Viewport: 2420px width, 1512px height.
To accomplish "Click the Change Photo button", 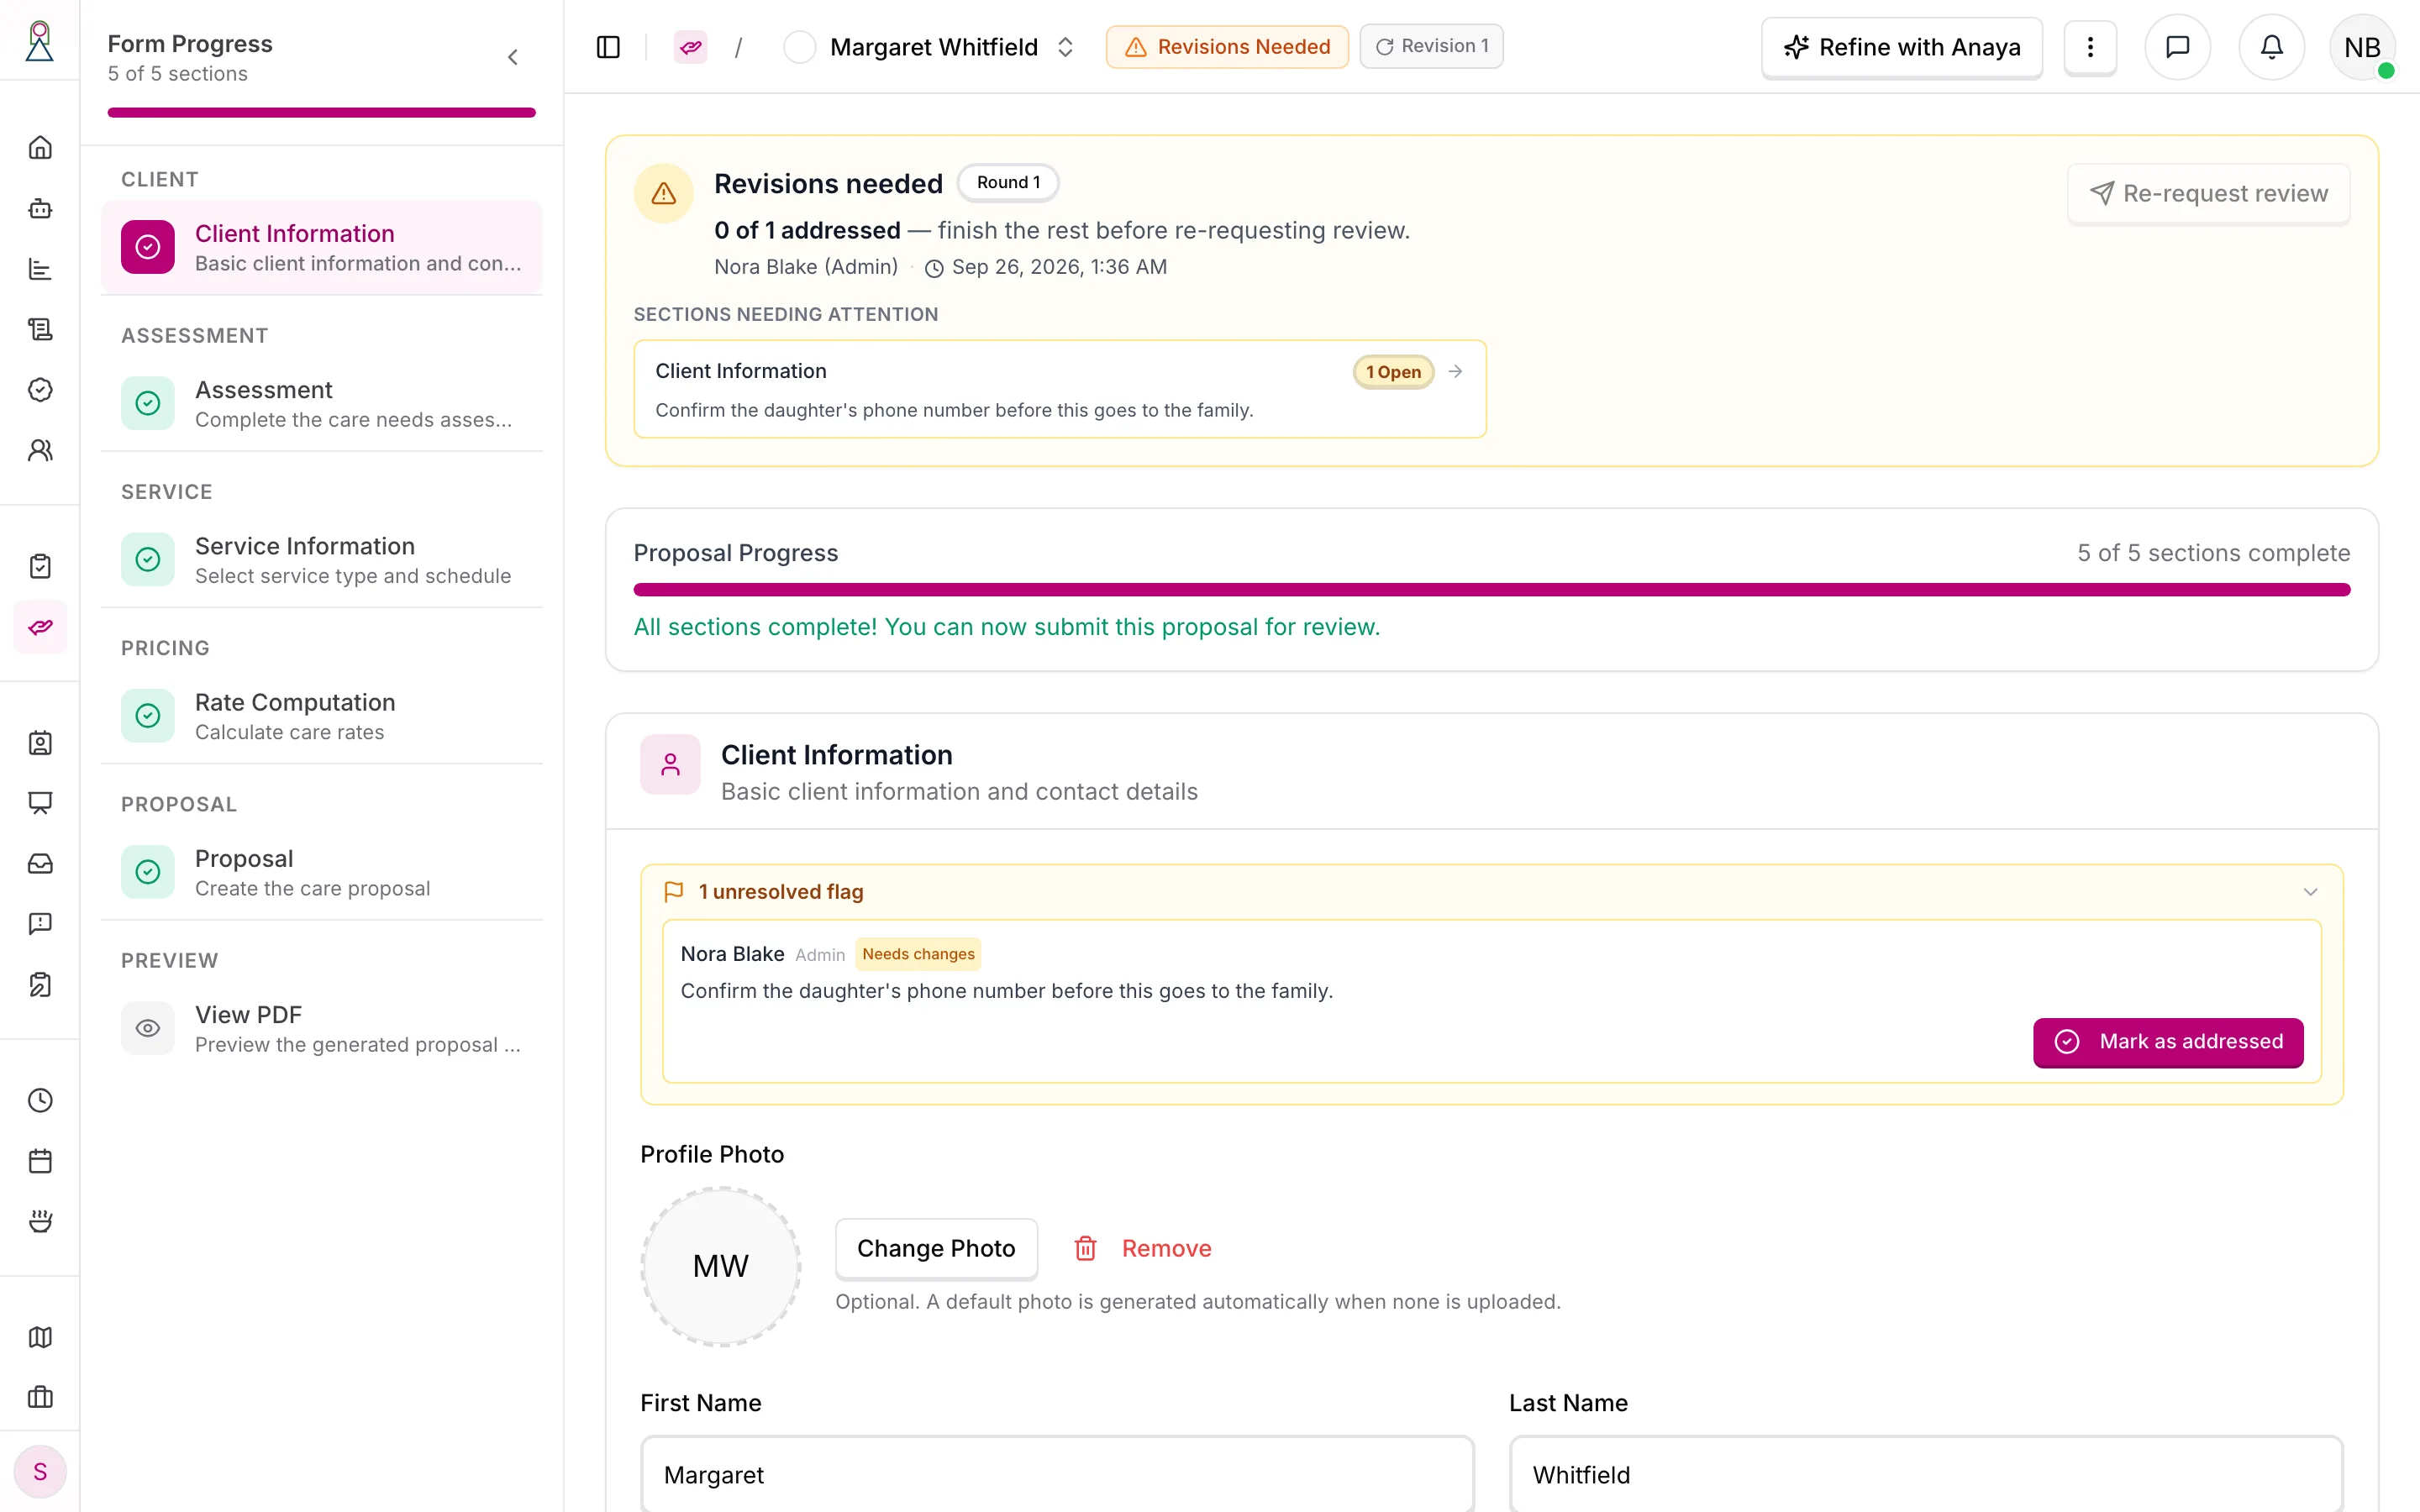I will tap(936, 1248).
